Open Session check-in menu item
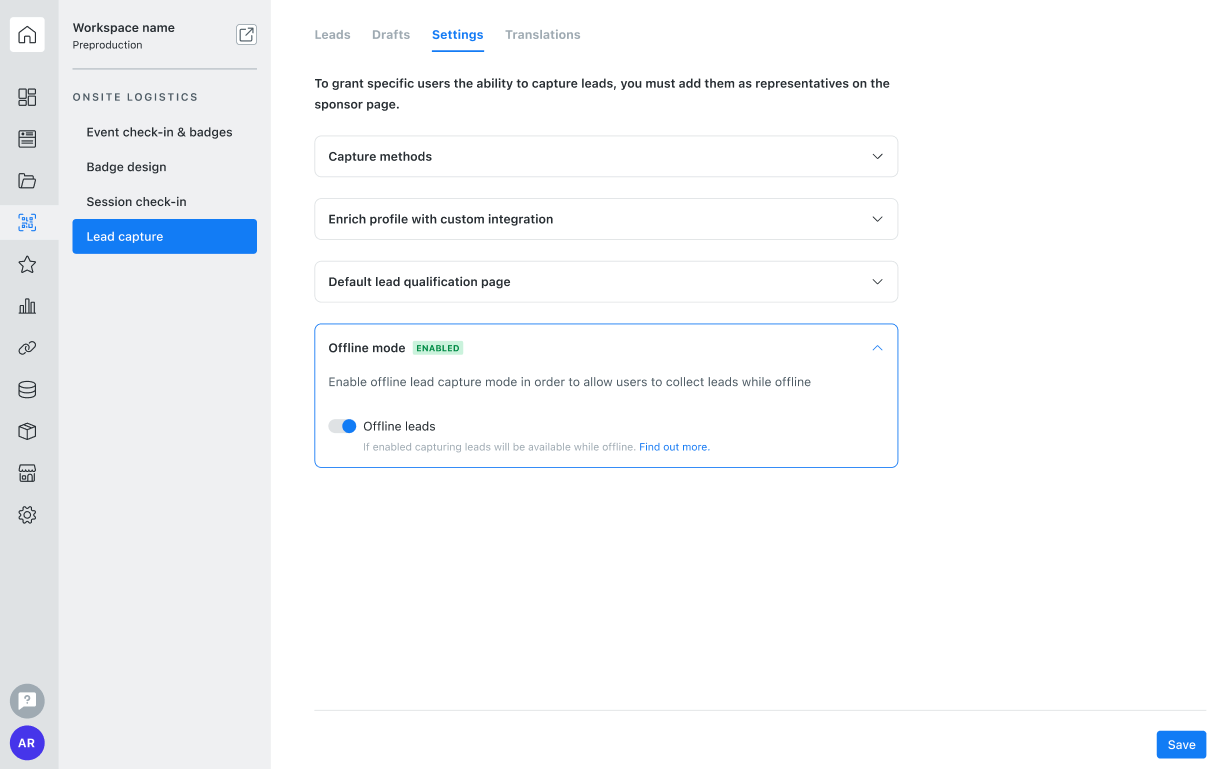This screenshot has height=769, width=1216. (x=165, y=202)
